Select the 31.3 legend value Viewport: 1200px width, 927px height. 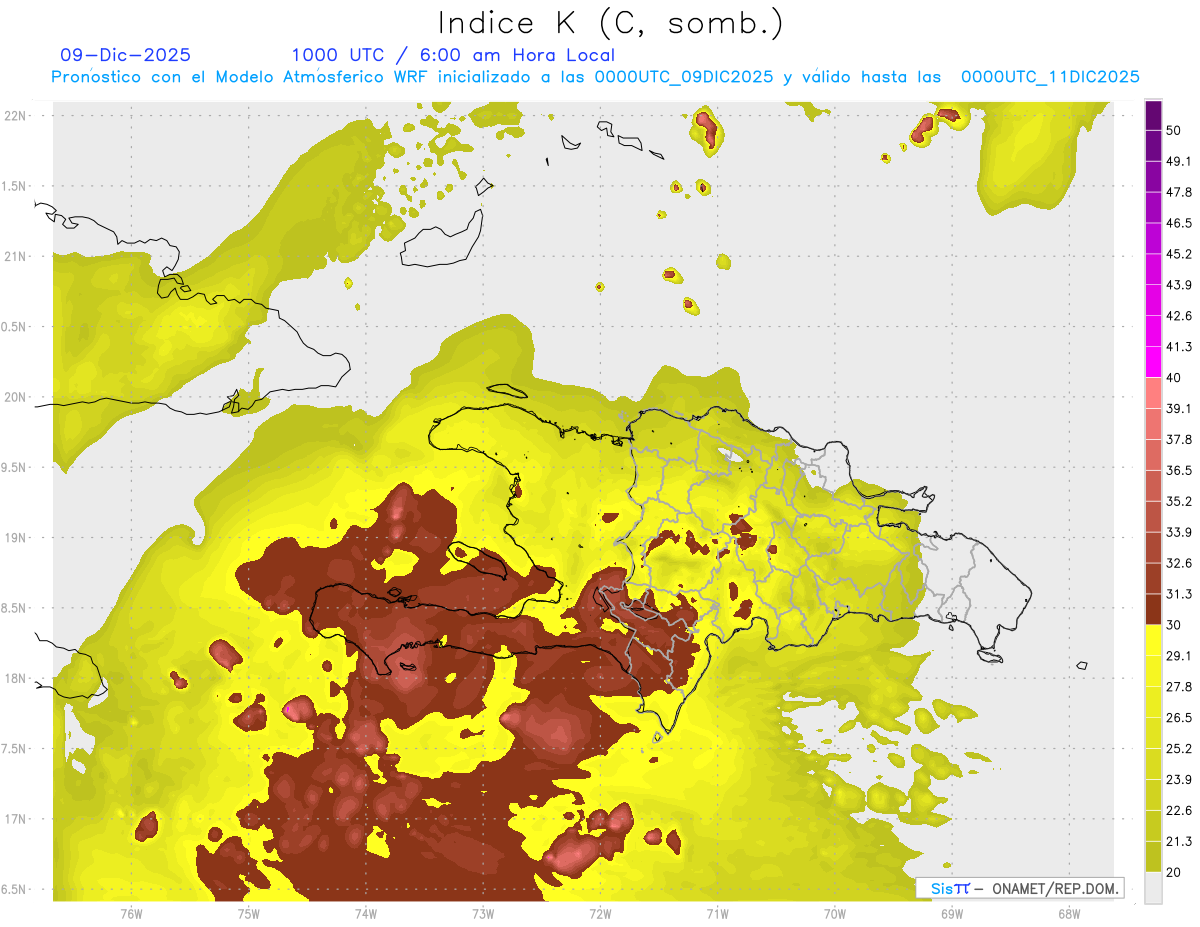click(1178, 594)
